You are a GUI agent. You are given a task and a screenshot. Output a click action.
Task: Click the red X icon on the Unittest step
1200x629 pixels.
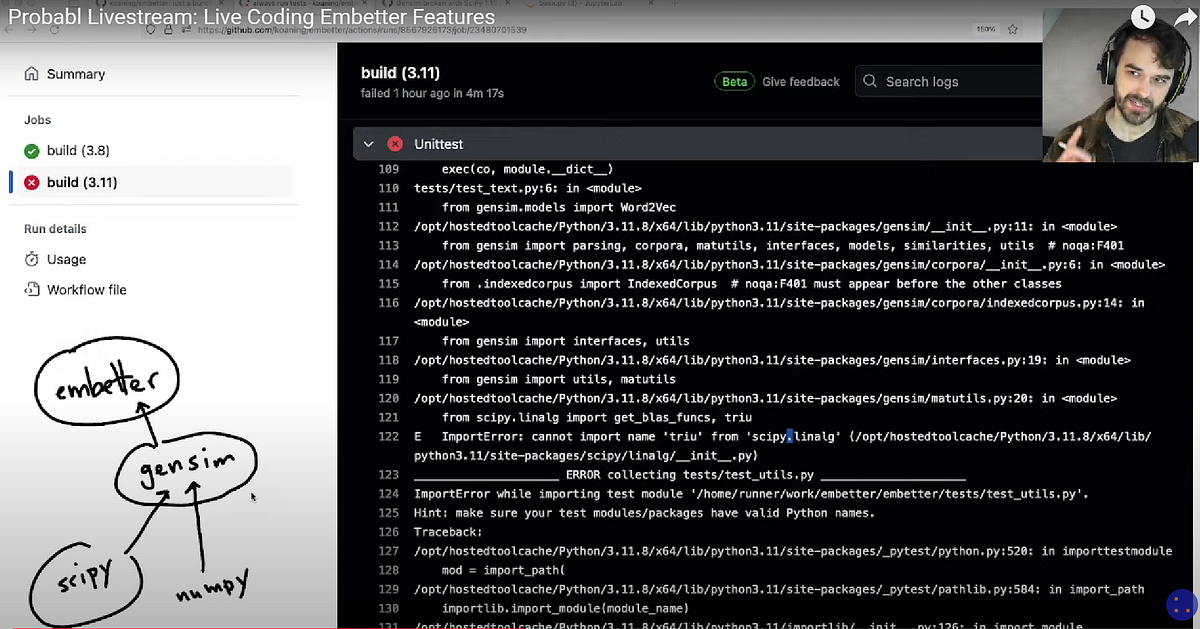tap(394, 143)
